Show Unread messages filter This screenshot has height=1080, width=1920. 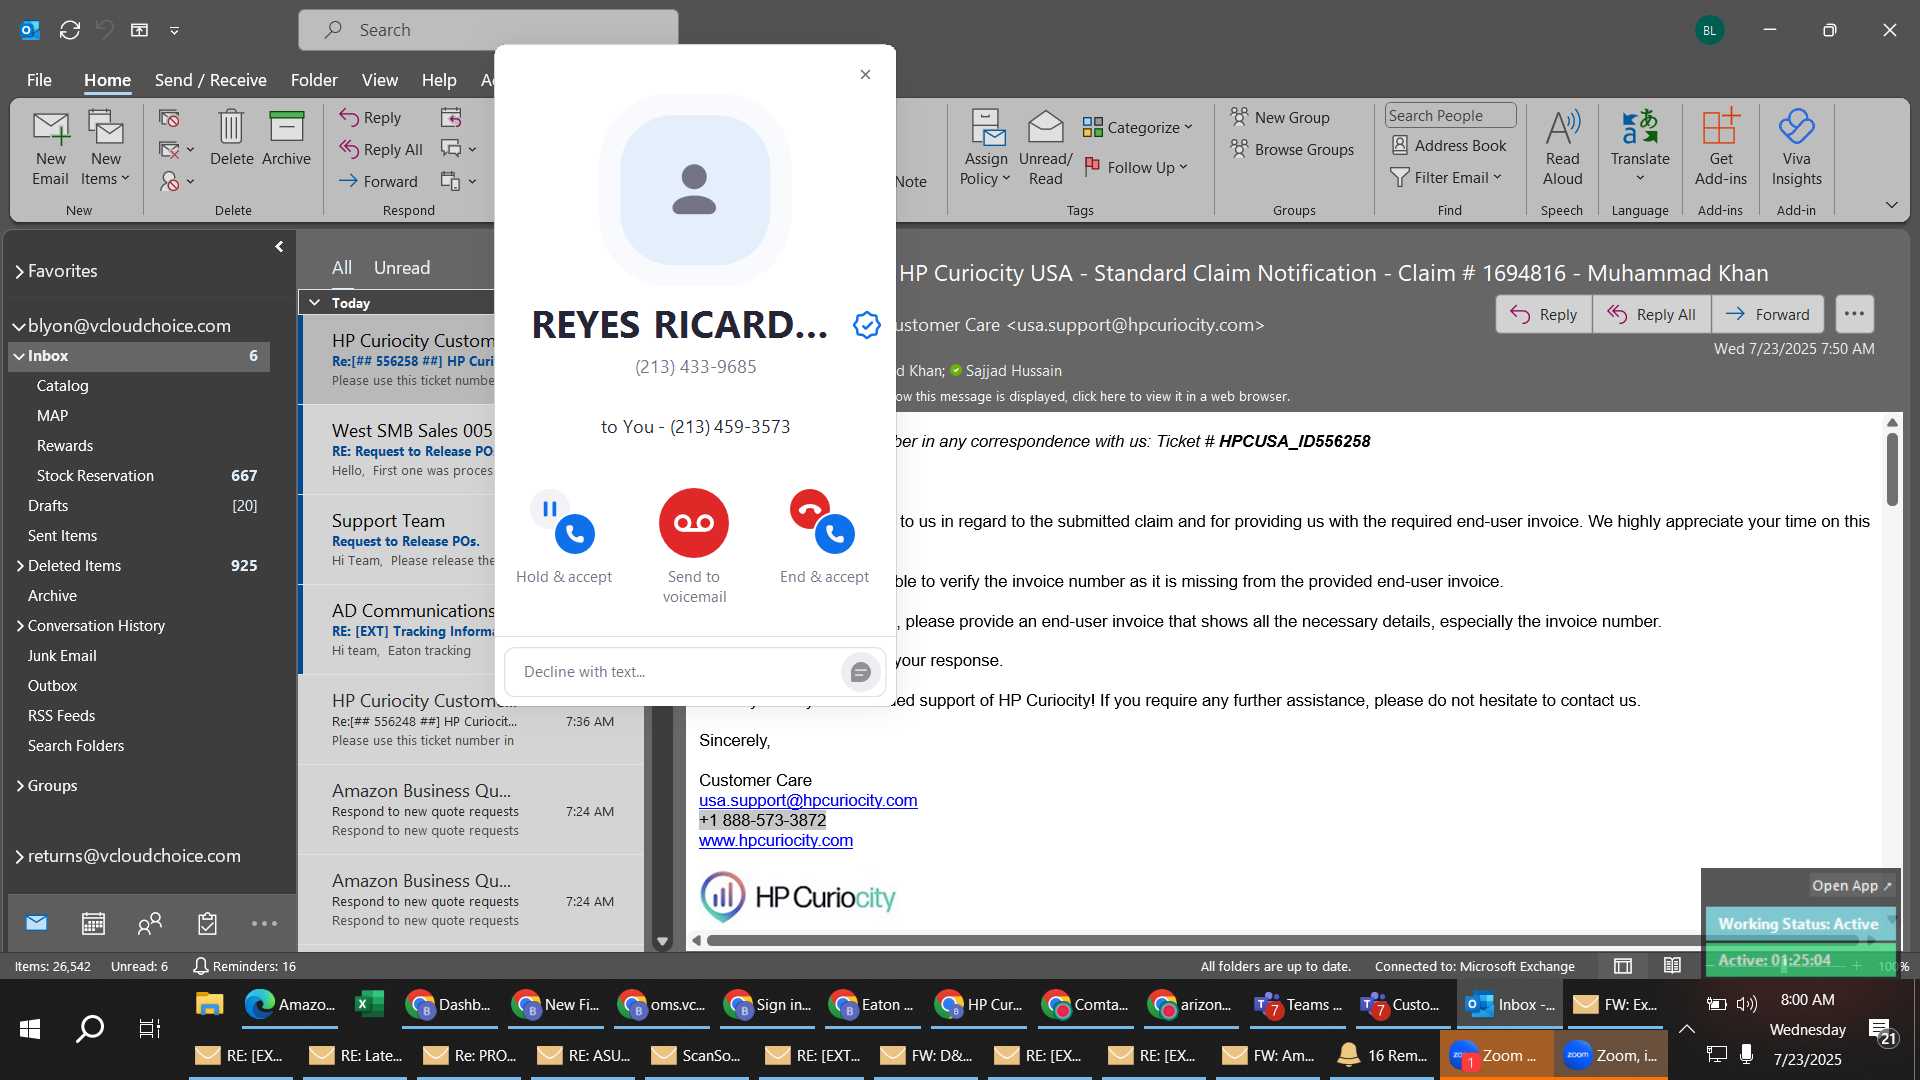[402, 268]
